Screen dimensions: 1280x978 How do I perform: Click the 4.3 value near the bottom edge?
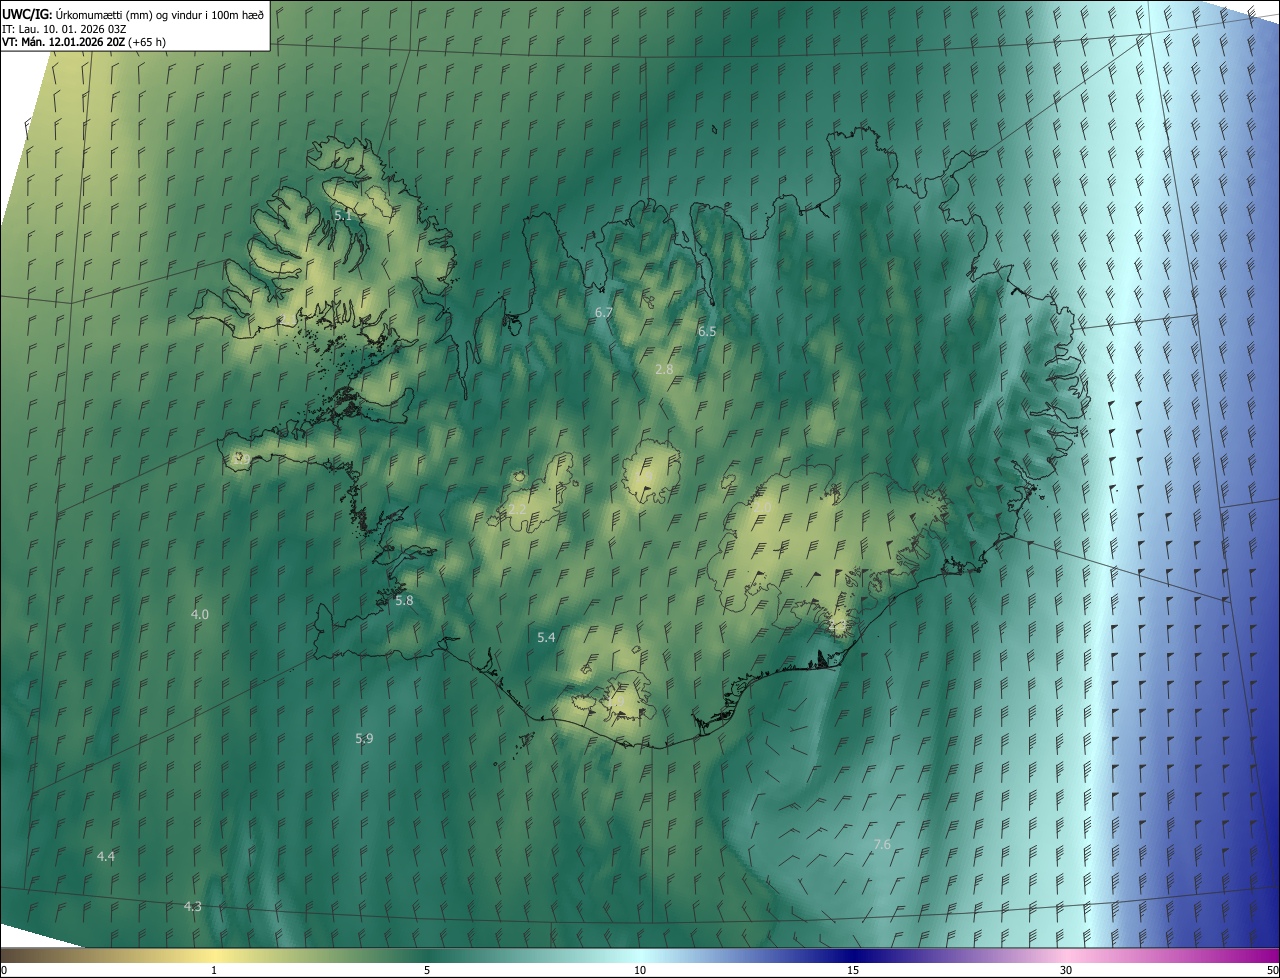(193, 907)
